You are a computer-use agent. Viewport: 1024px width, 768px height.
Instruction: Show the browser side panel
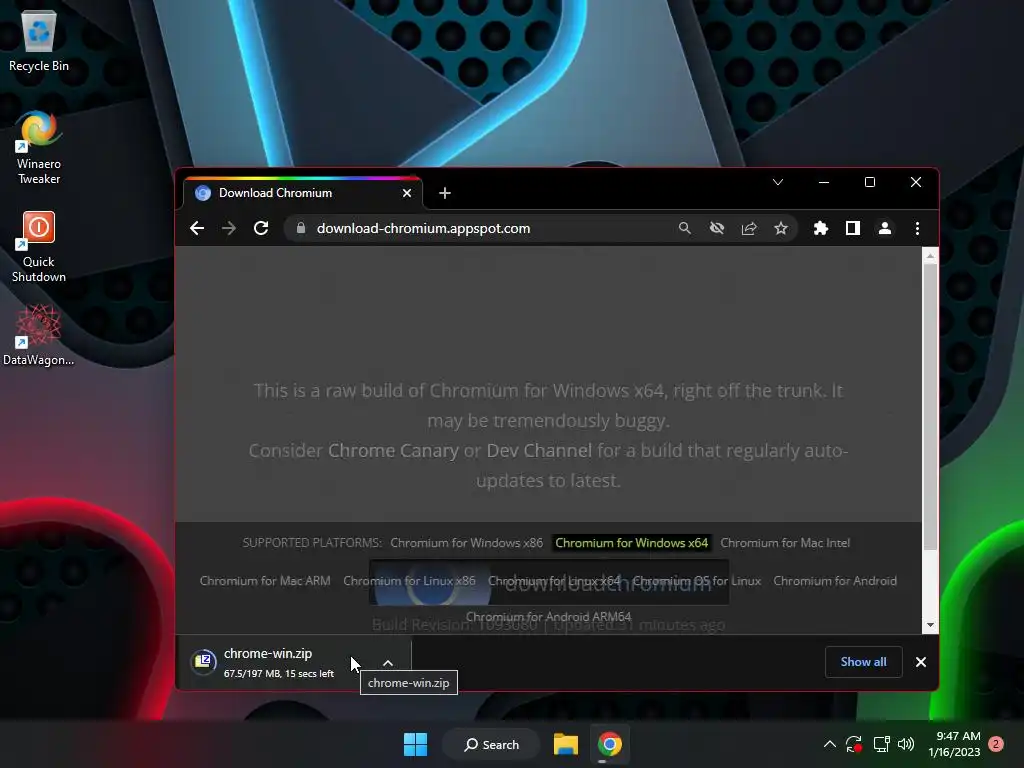pyautogui.click(x=852, y=228)
